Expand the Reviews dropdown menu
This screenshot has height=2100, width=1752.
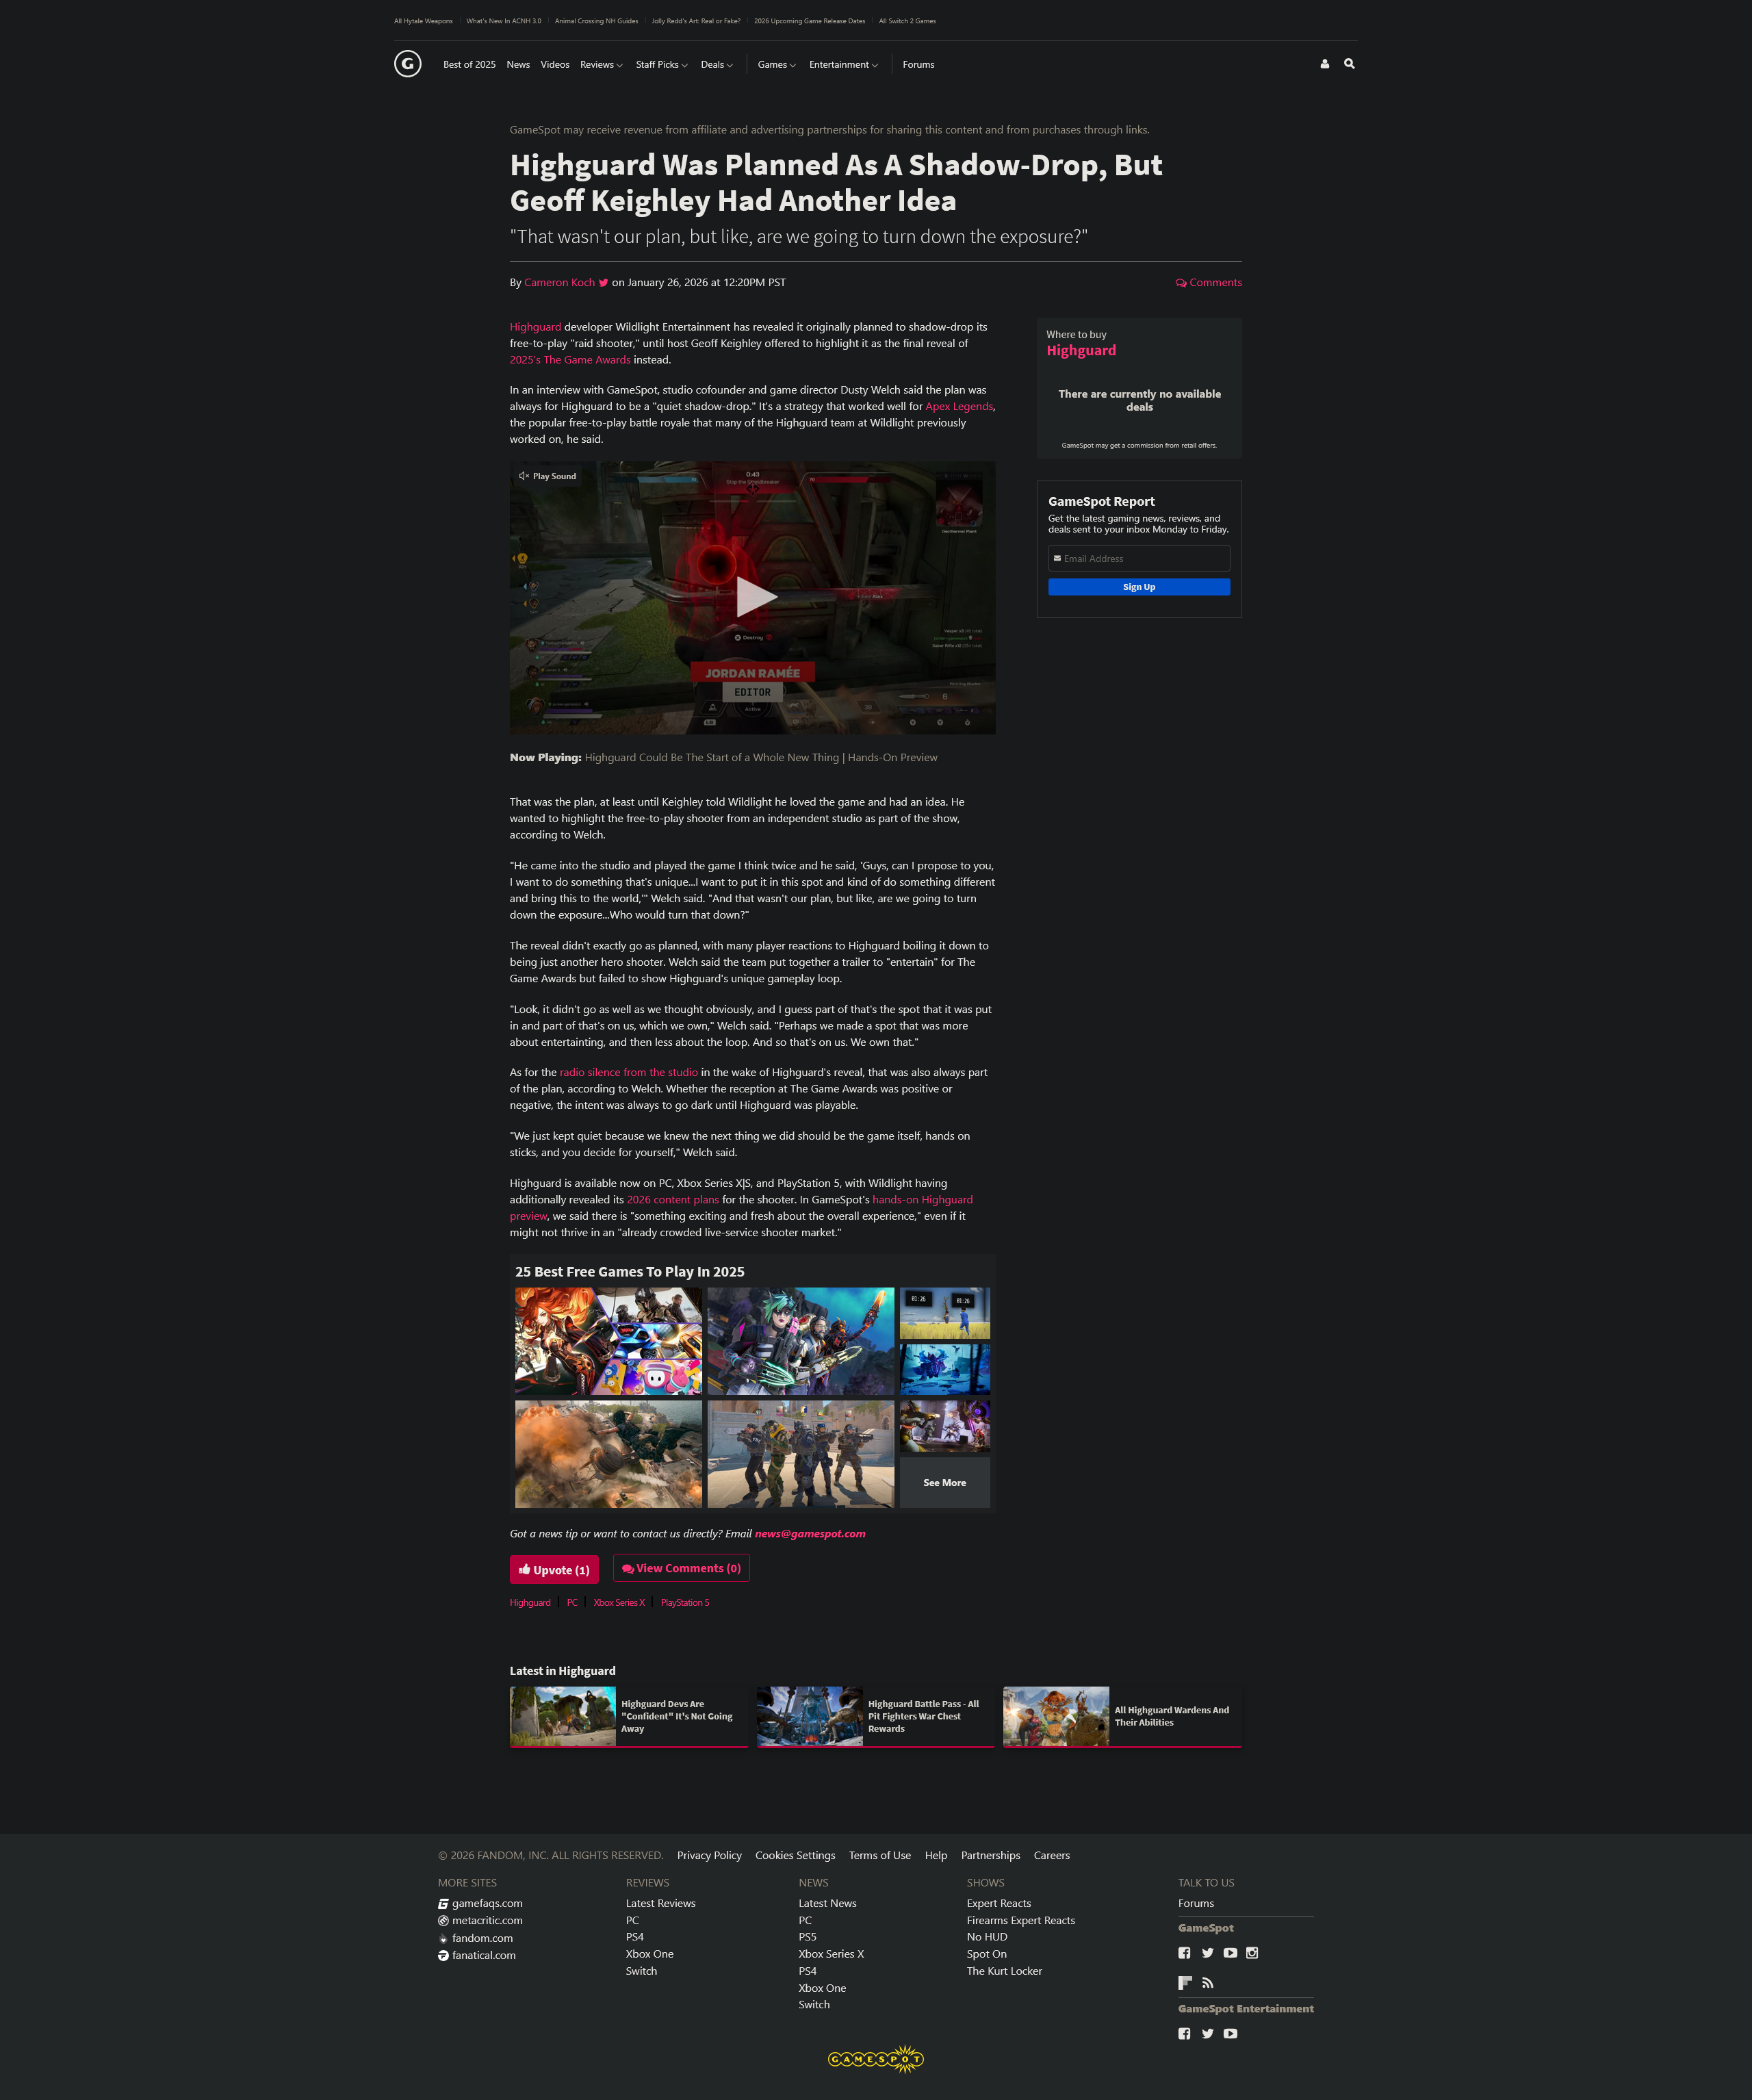(x=601, y=65)
